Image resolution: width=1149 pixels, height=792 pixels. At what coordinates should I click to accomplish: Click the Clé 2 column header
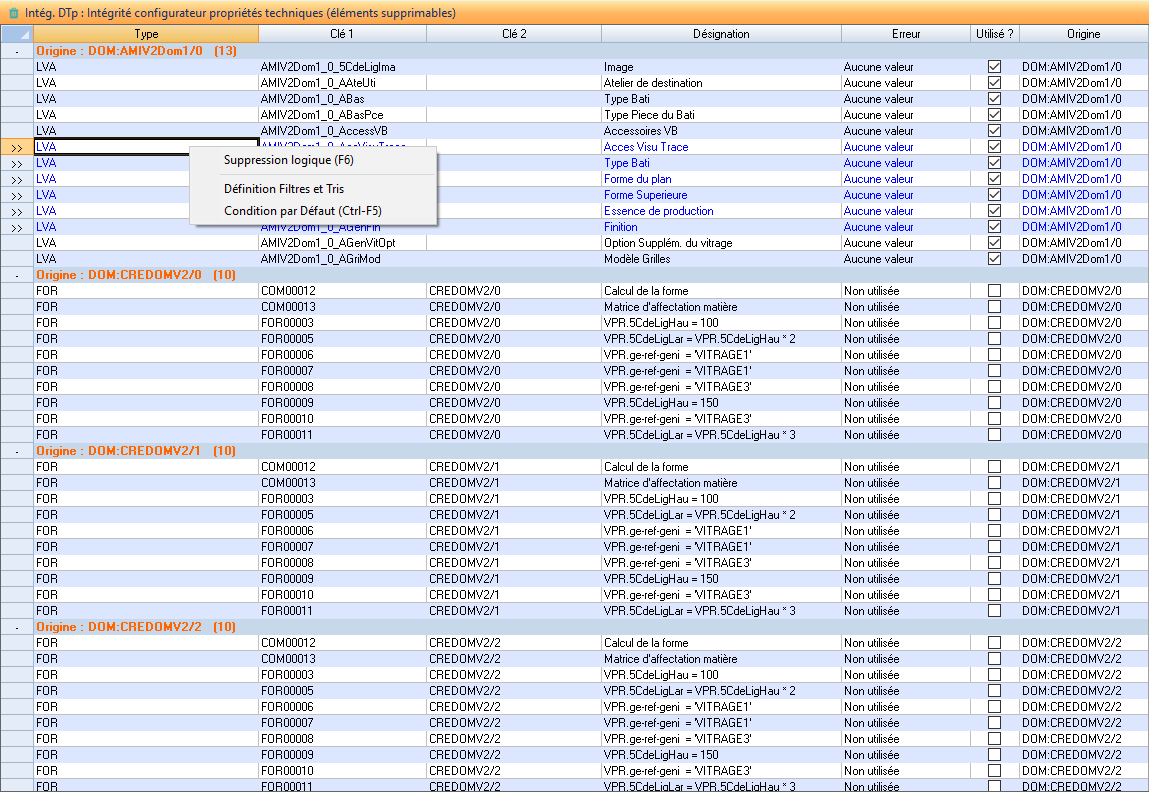click(x=513, y=34)
